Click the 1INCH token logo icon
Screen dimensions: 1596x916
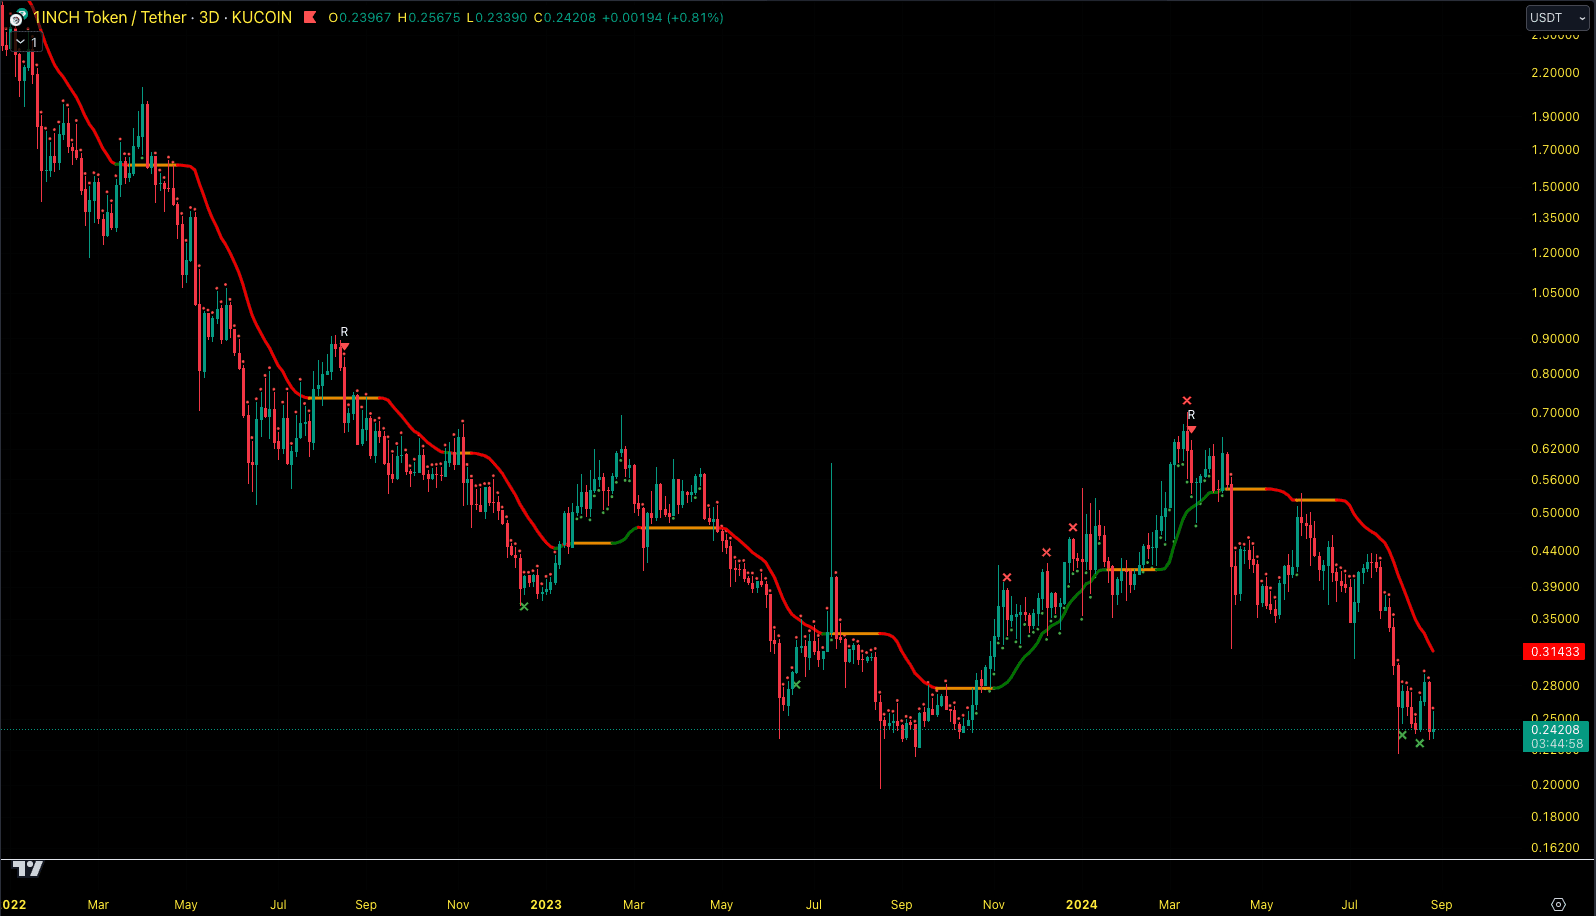coord(17,18)
